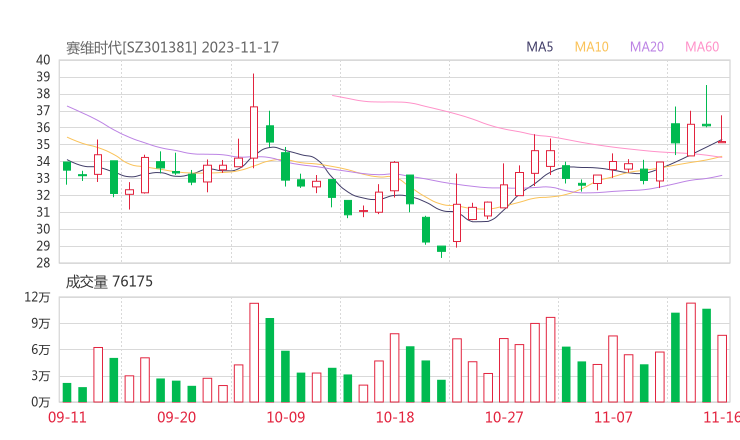Click the MA5 legend label
Image resolution: width=740 pixels, height=440 pixels.
(x=539, y=47)
